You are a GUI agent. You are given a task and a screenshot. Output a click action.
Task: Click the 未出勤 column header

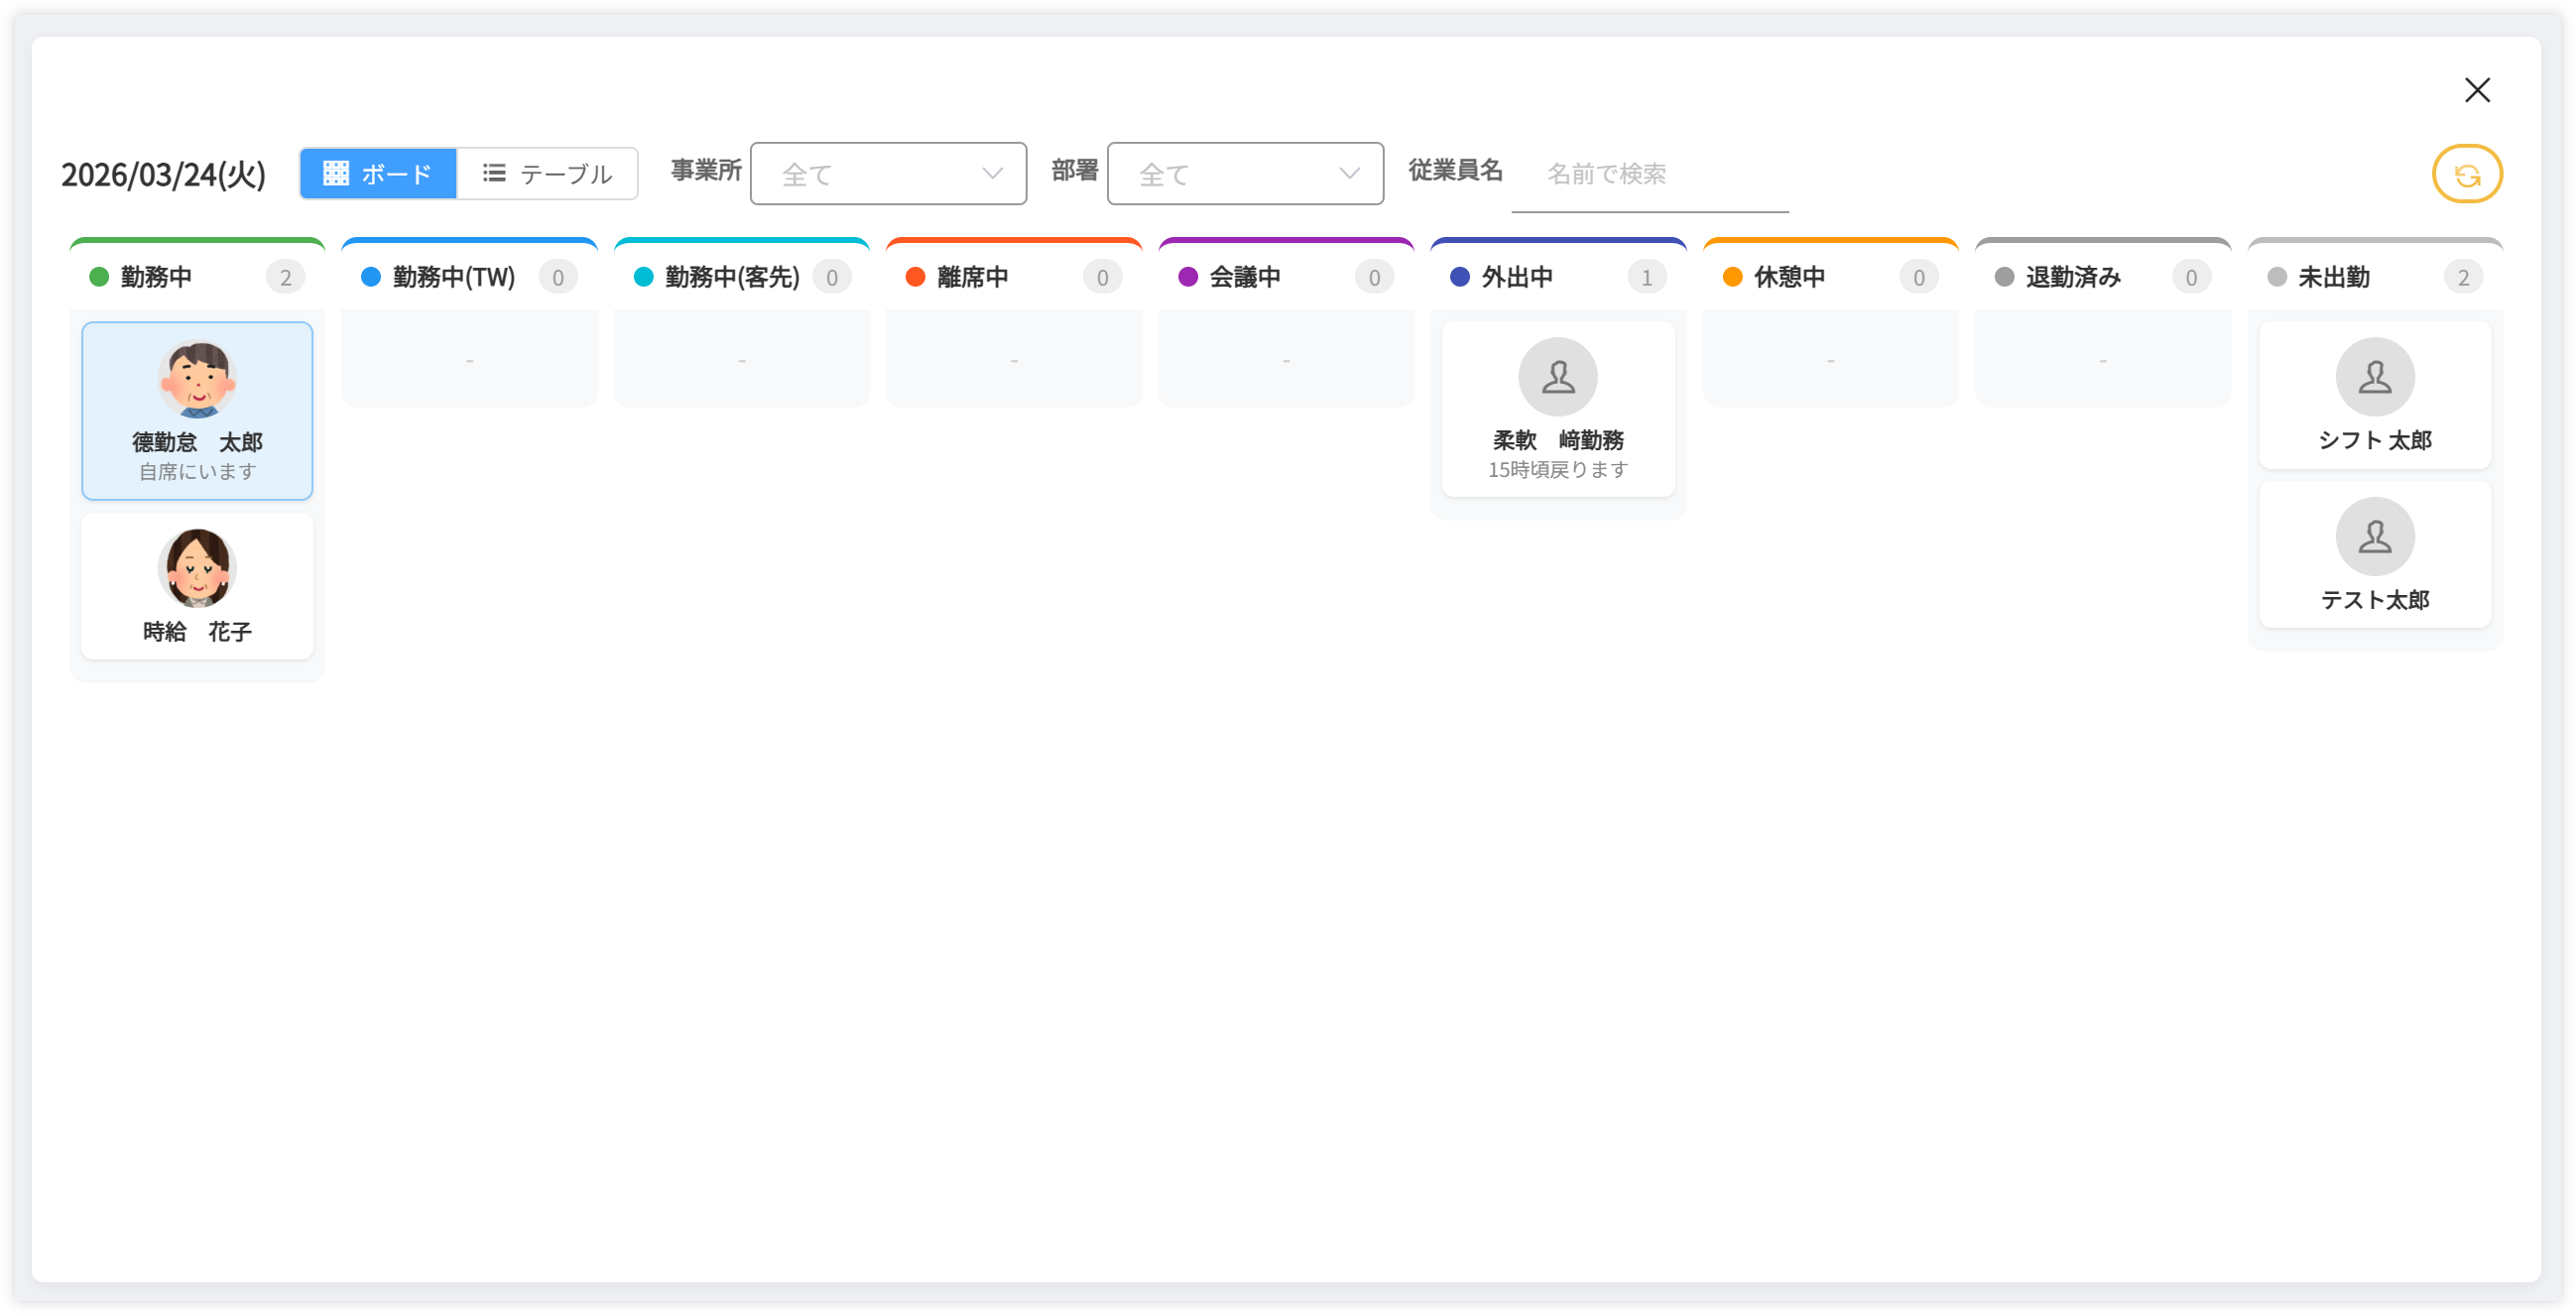(2333, 277)
